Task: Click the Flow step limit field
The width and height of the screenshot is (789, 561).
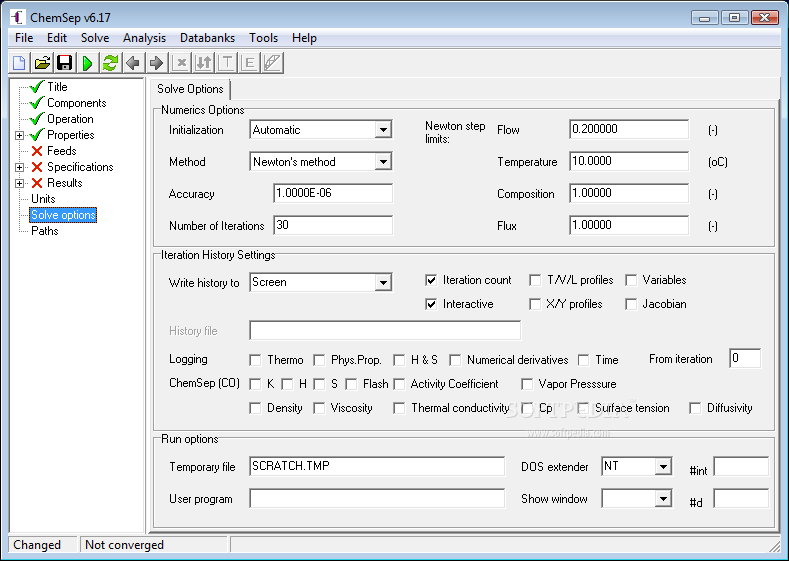Action: (629, 129)
